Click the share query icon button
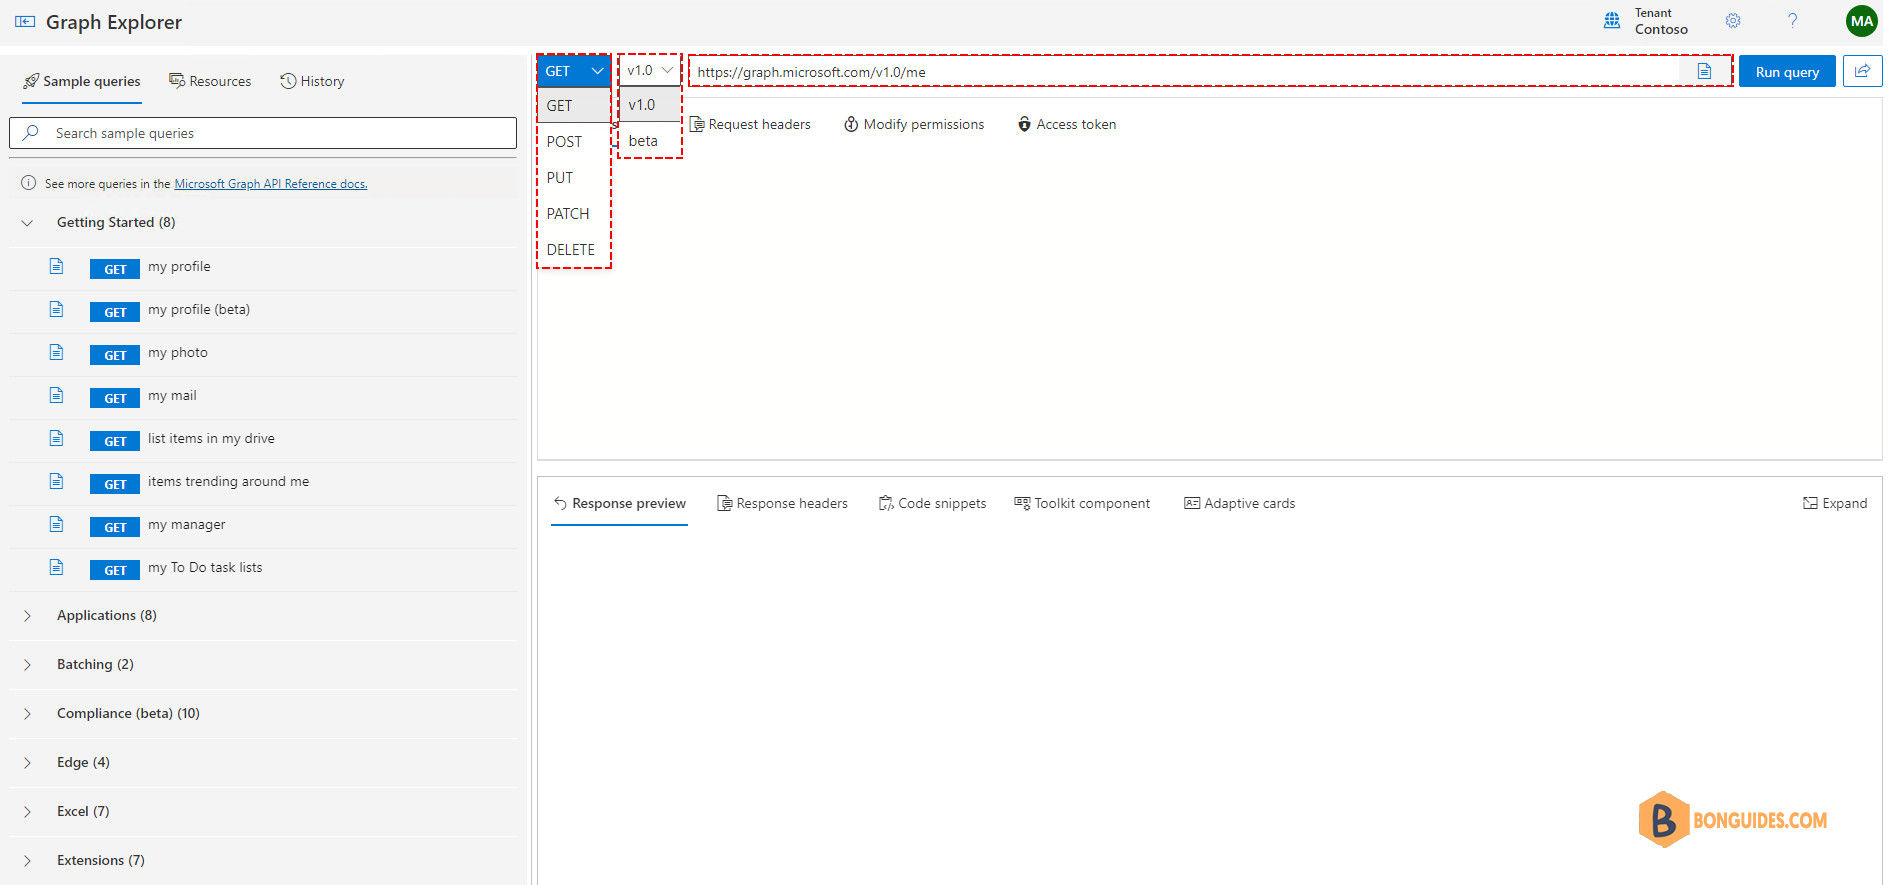1888x885 pixels. 1862,71
